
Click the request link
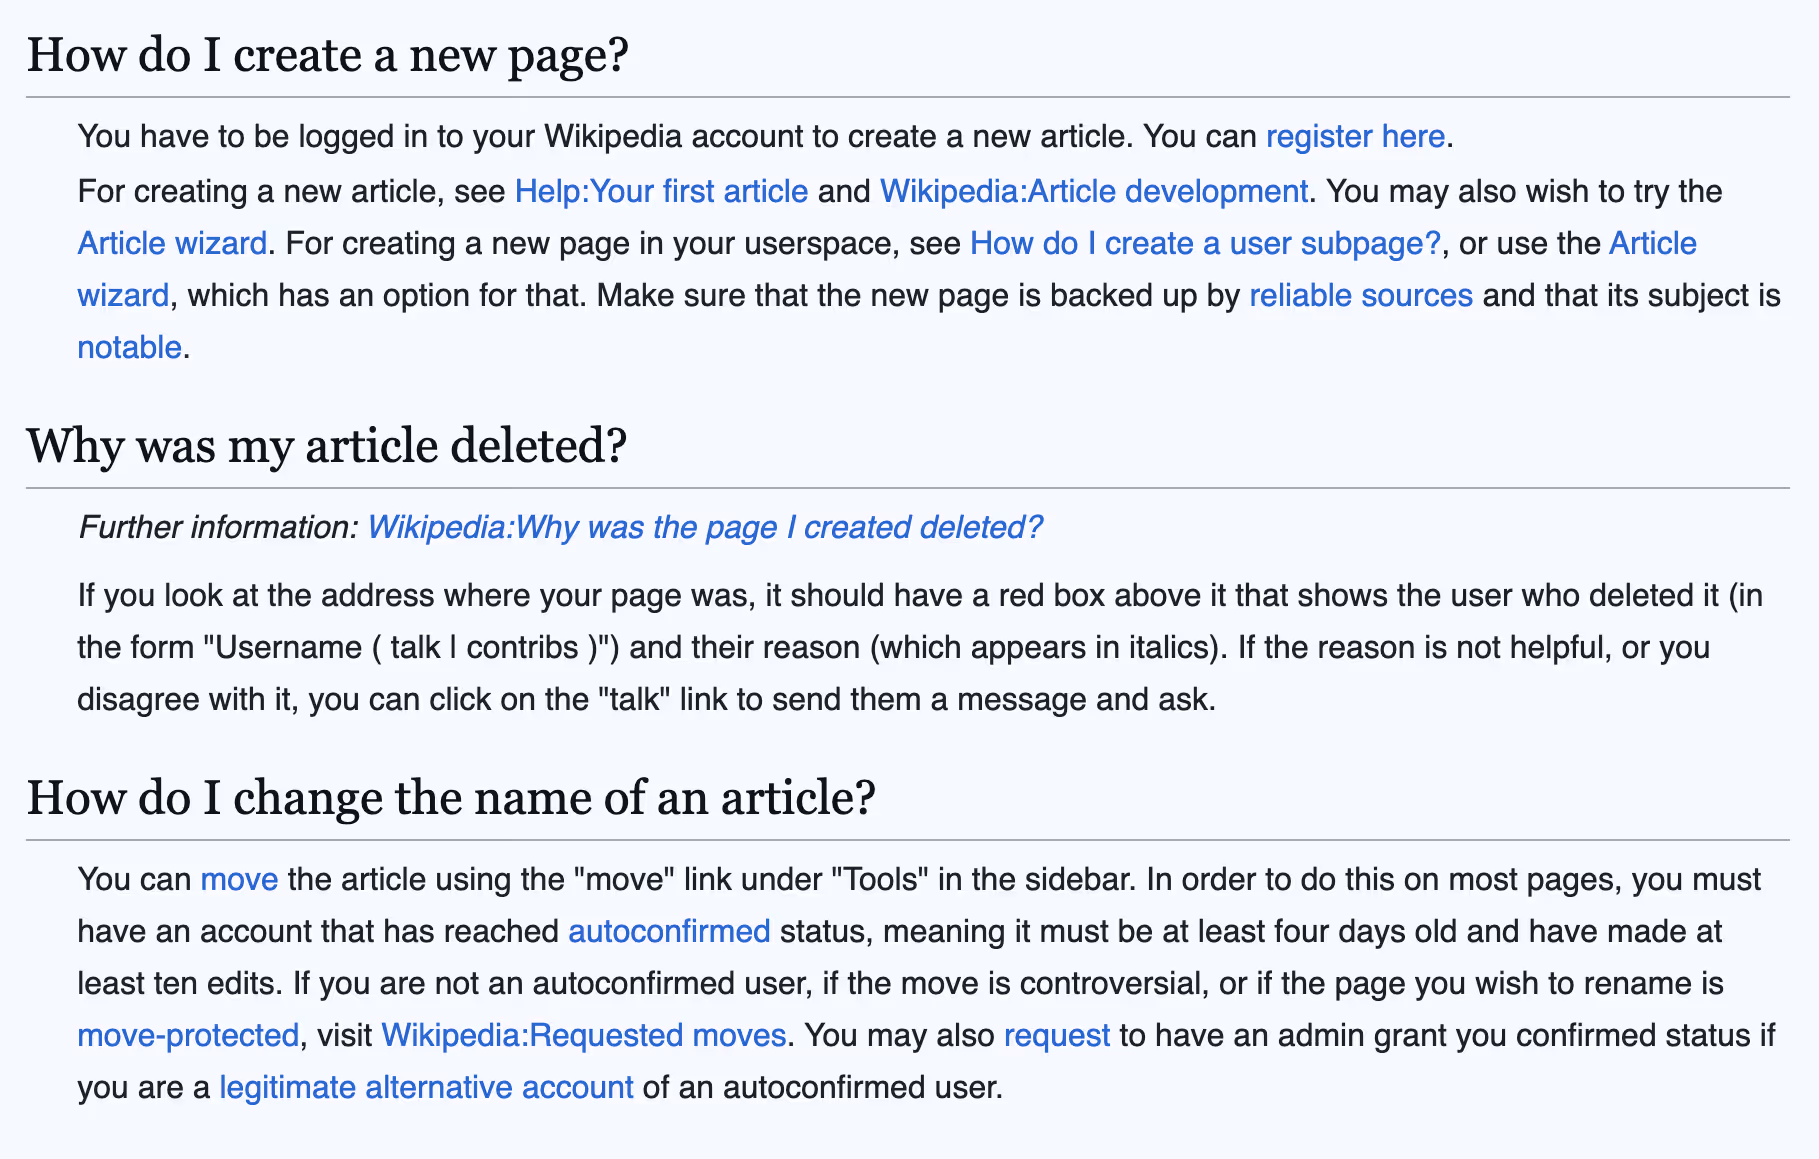click(x=1056, y=1035)
